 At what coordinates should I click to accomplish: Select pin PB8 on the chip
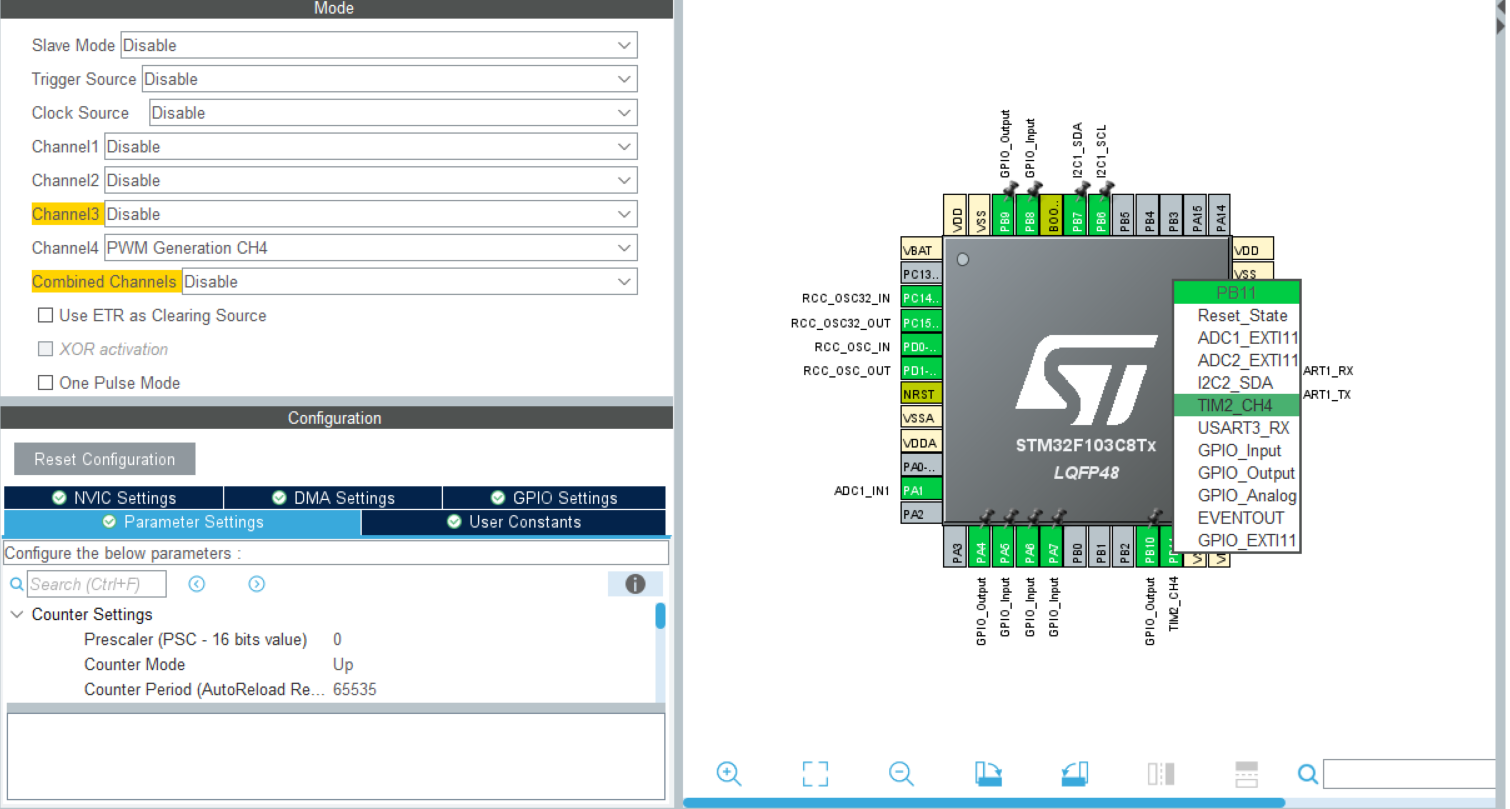click(1029, 215)
